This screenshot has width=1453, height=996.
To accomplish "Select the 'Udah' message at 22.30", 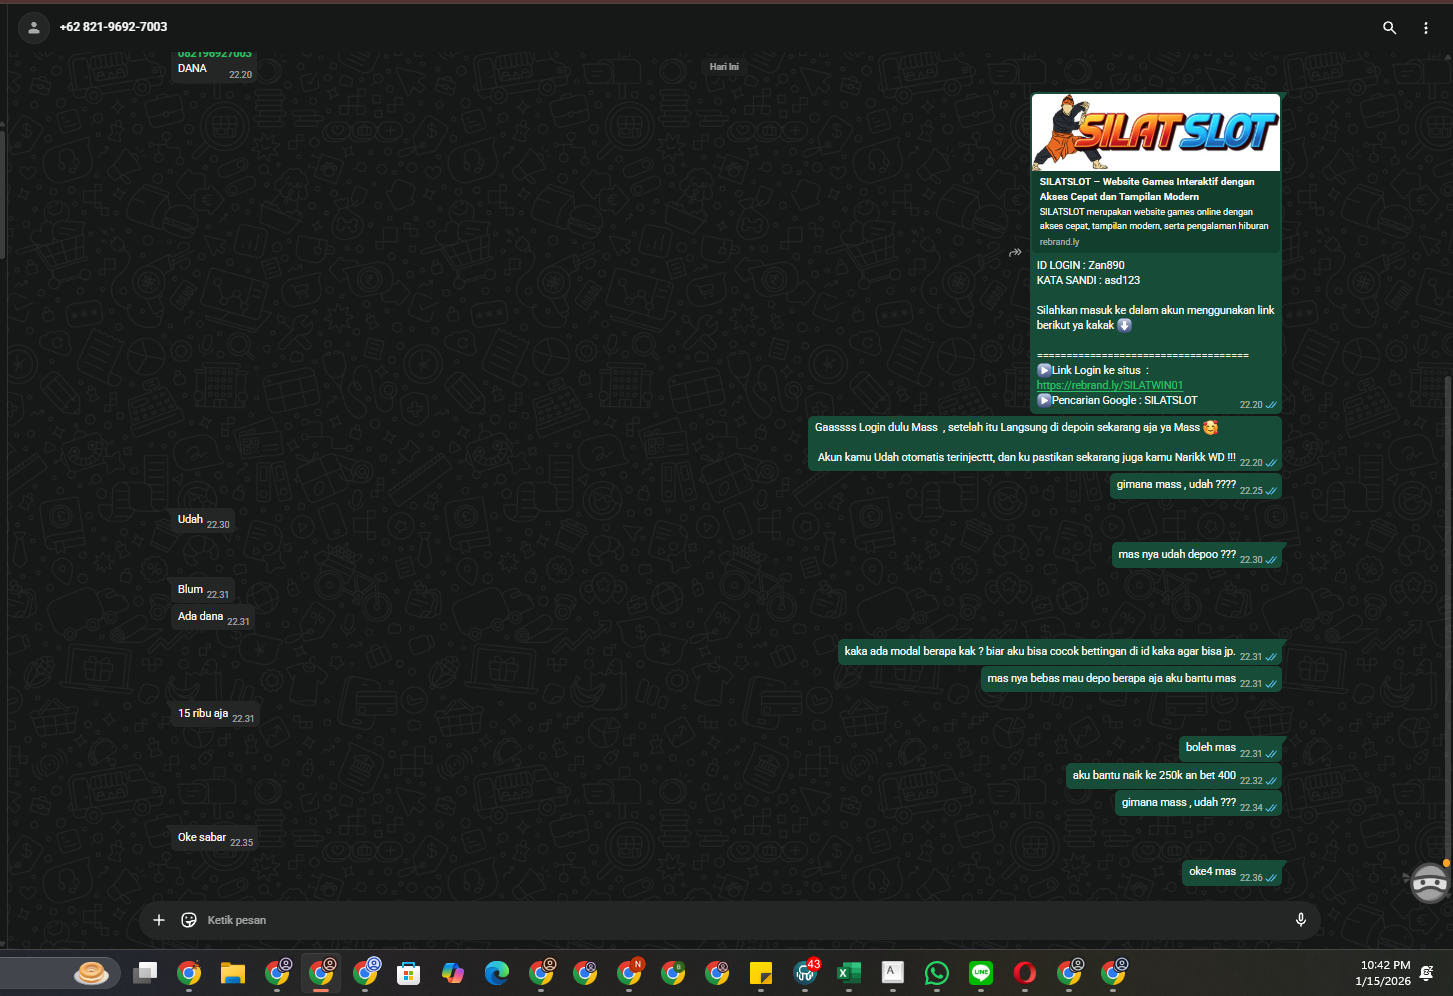I will point(204,520).
